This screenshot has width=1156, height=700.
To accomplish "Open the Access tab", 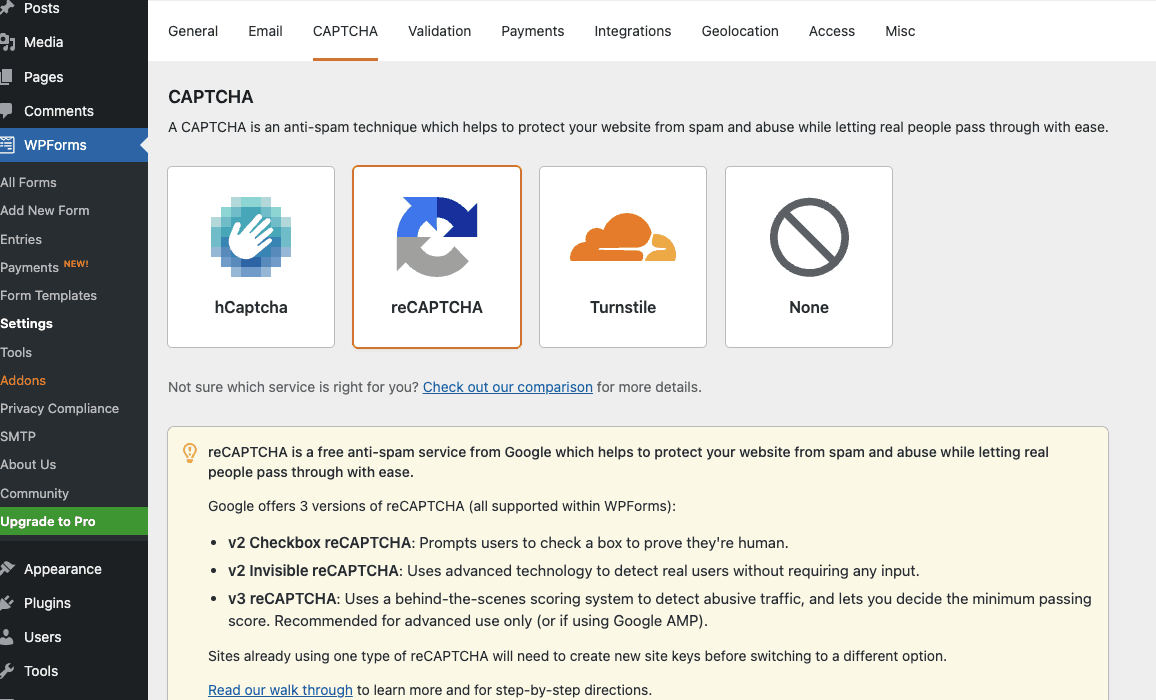I will coord(832,31).
